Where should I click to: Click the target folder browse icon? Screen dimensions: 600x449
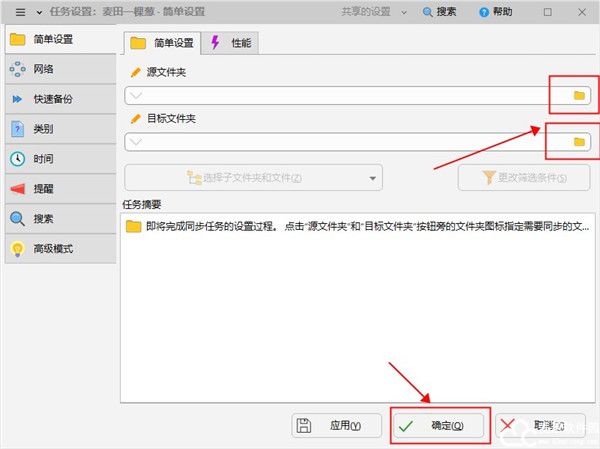[578, 142]
